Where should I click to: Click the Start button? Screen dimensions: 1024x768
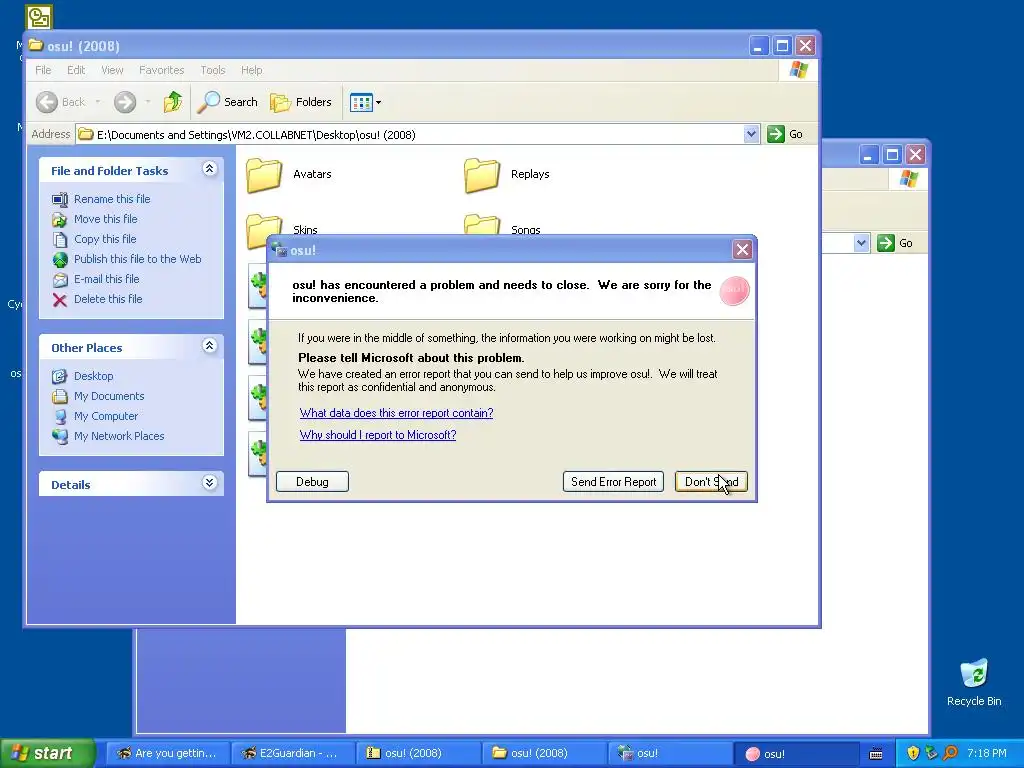pyautogui.click(x=48, y=753)
